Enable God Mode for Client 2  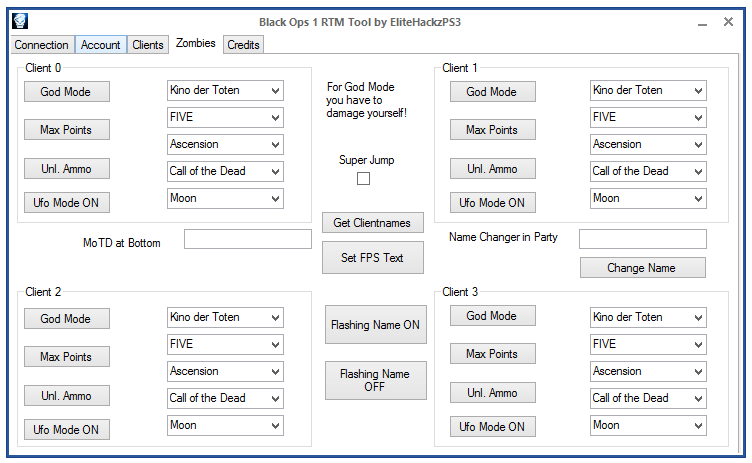pyautogui.click(x=67, y=318)
